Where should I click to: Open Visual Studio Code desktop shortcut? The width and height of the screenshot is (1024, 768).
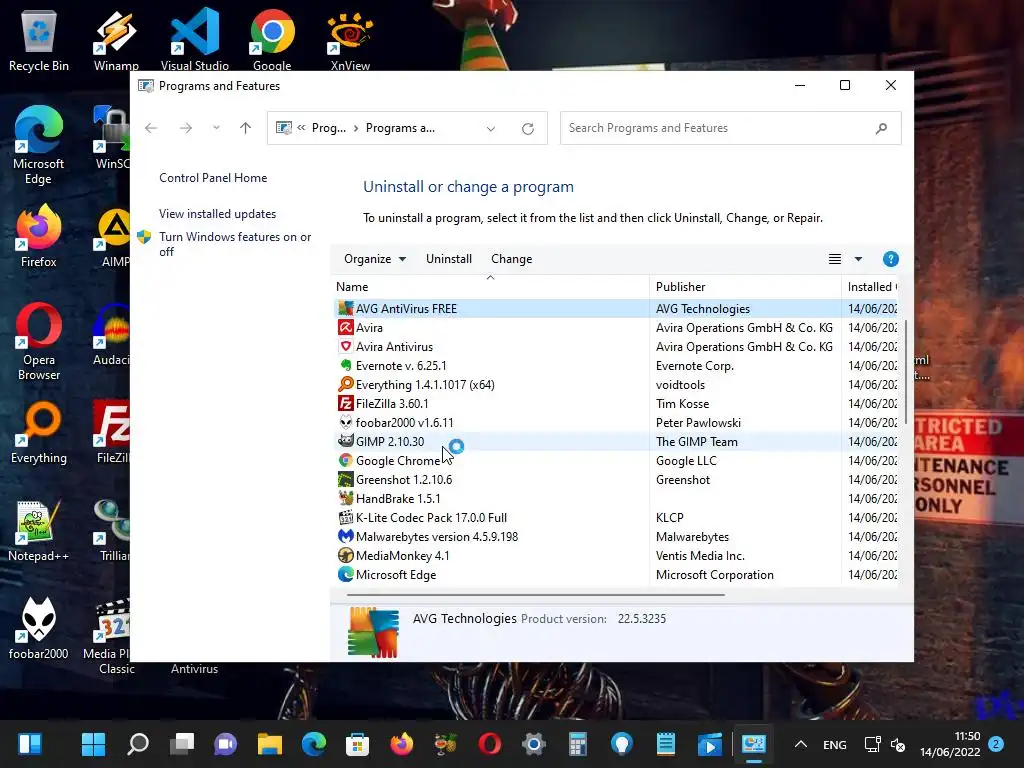[195, 40]
